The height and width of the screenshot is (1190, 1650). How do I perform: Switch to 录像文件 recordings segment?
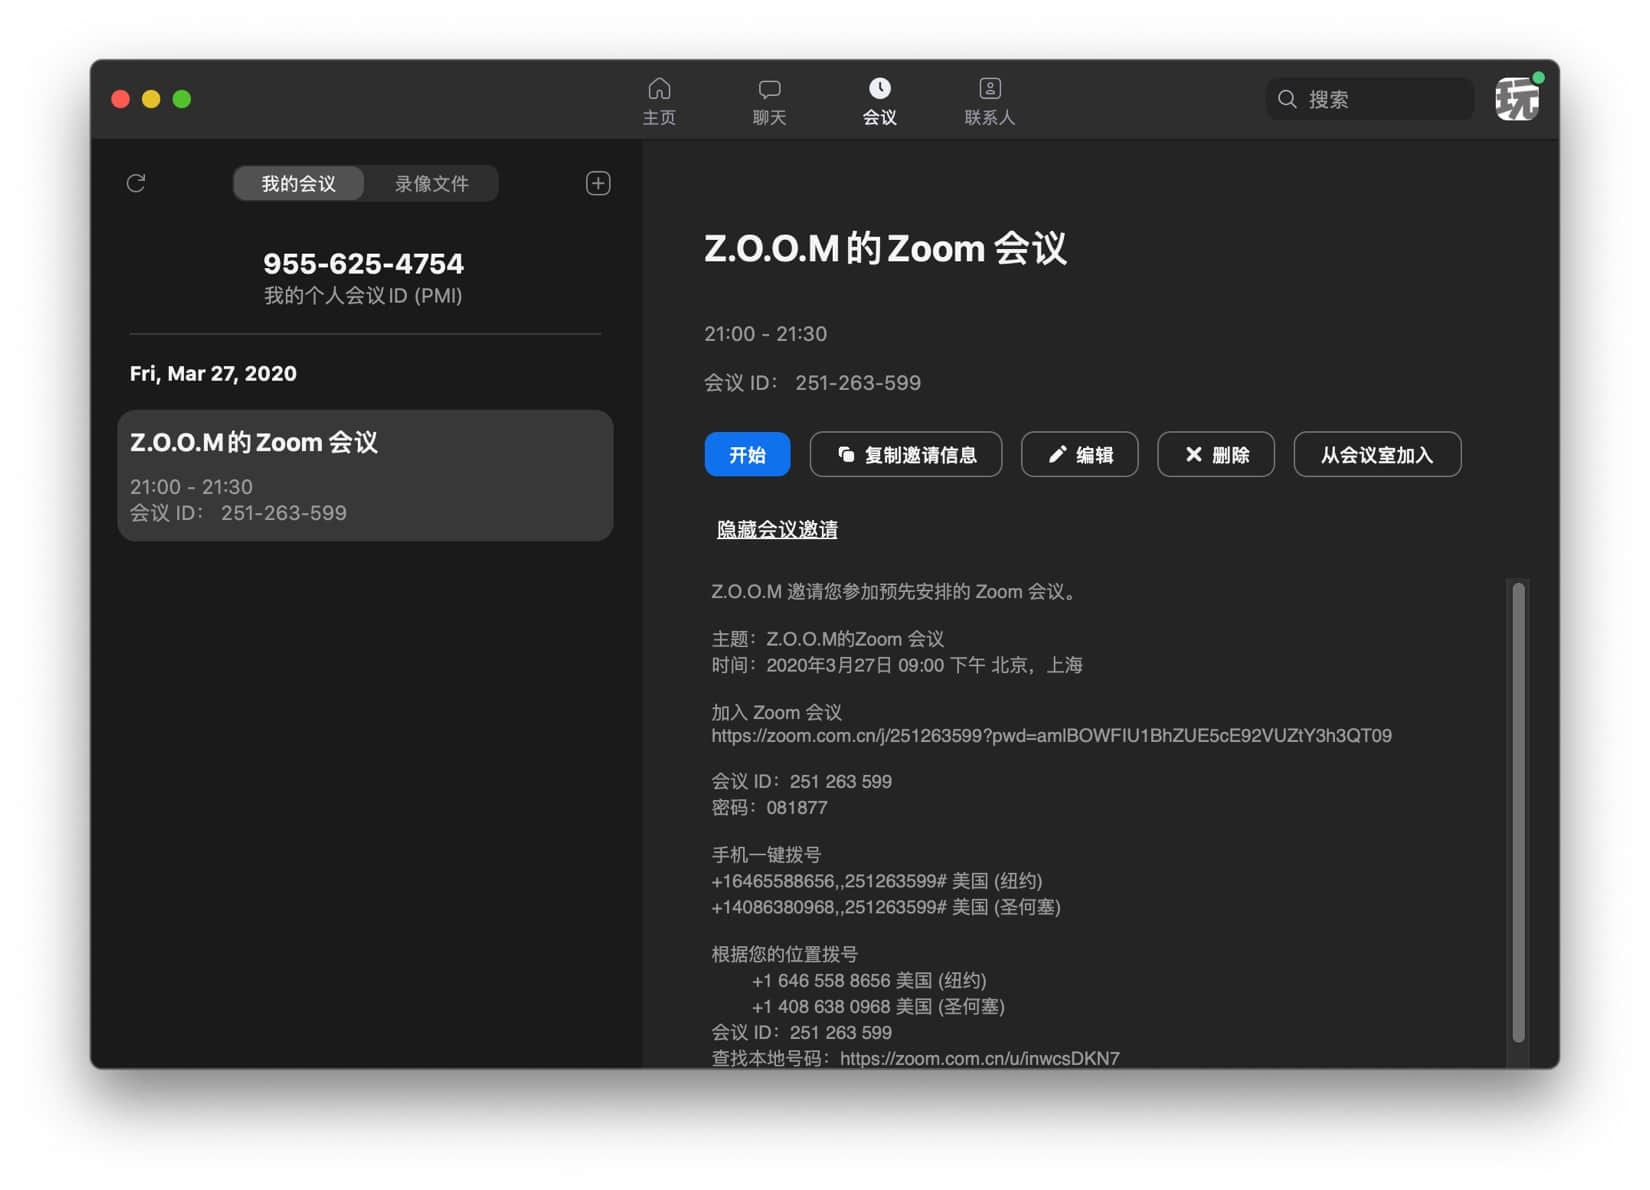(x=431, y=183)
